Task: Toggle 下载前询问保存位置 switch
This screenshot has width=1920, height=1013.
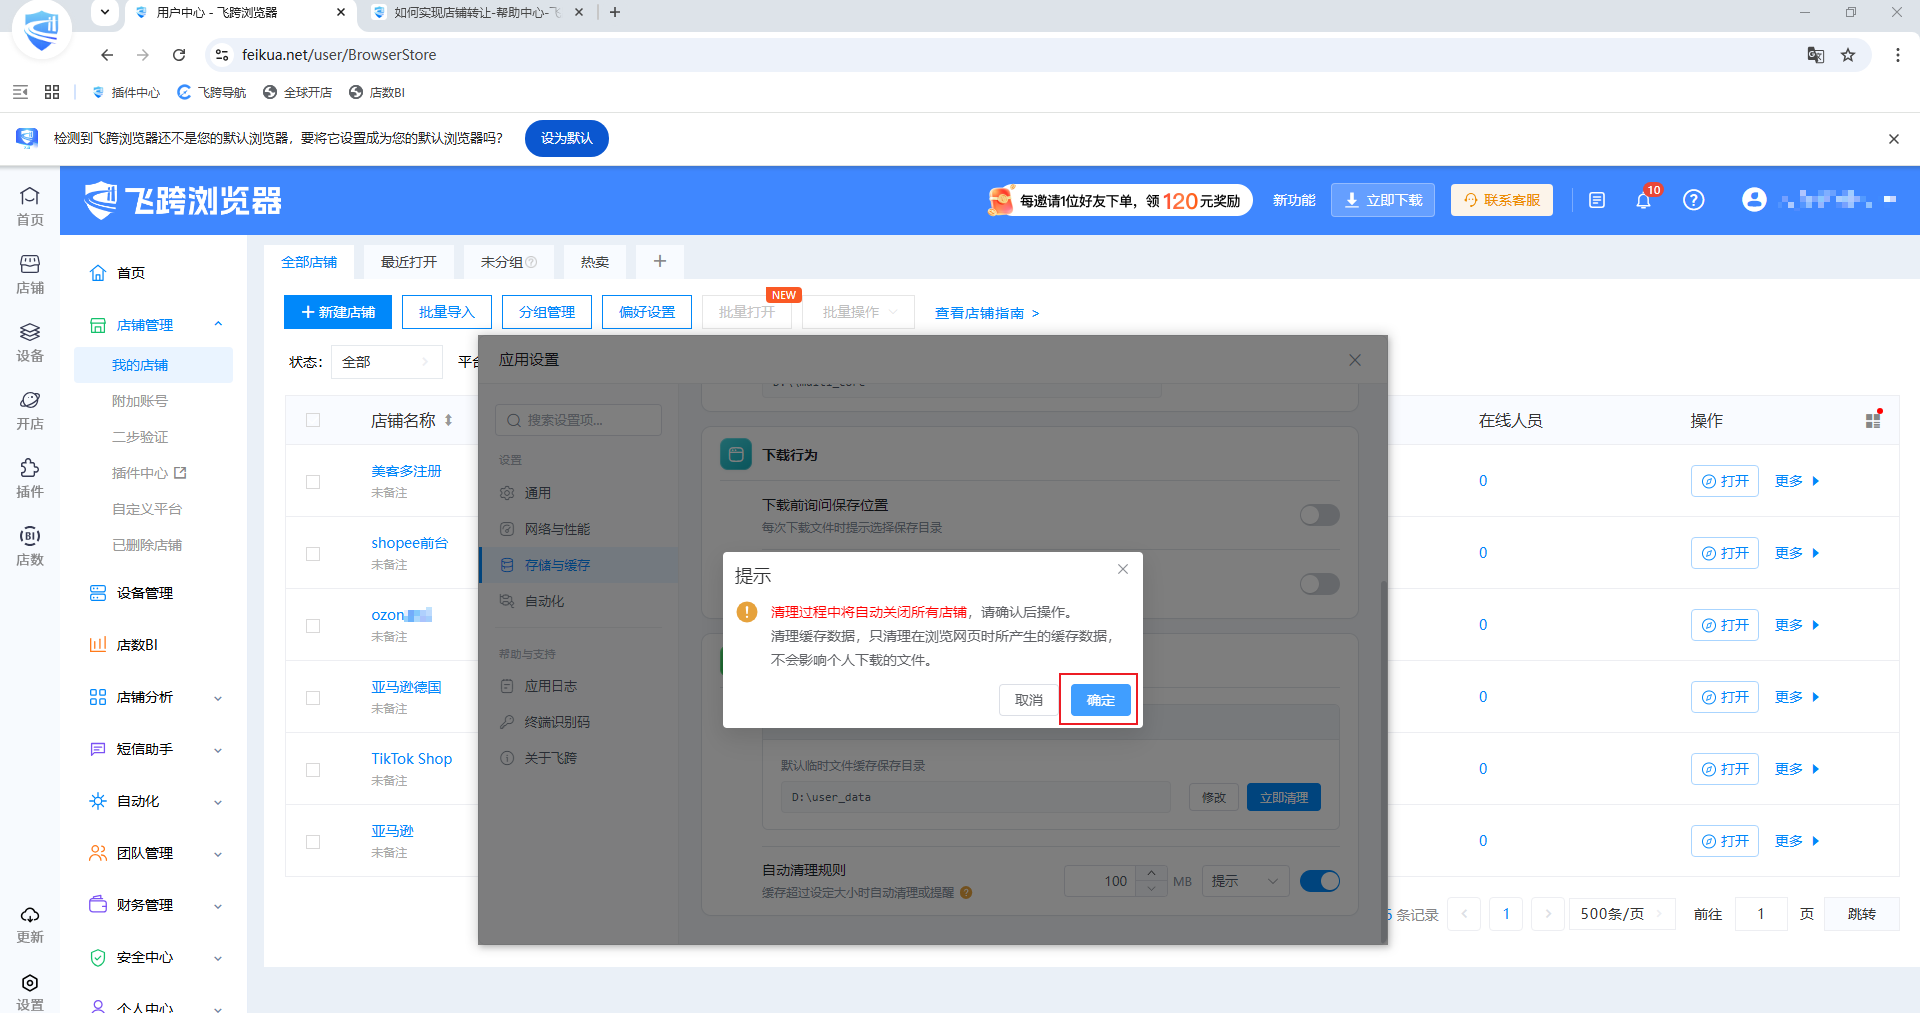Action: (1319, 515)
